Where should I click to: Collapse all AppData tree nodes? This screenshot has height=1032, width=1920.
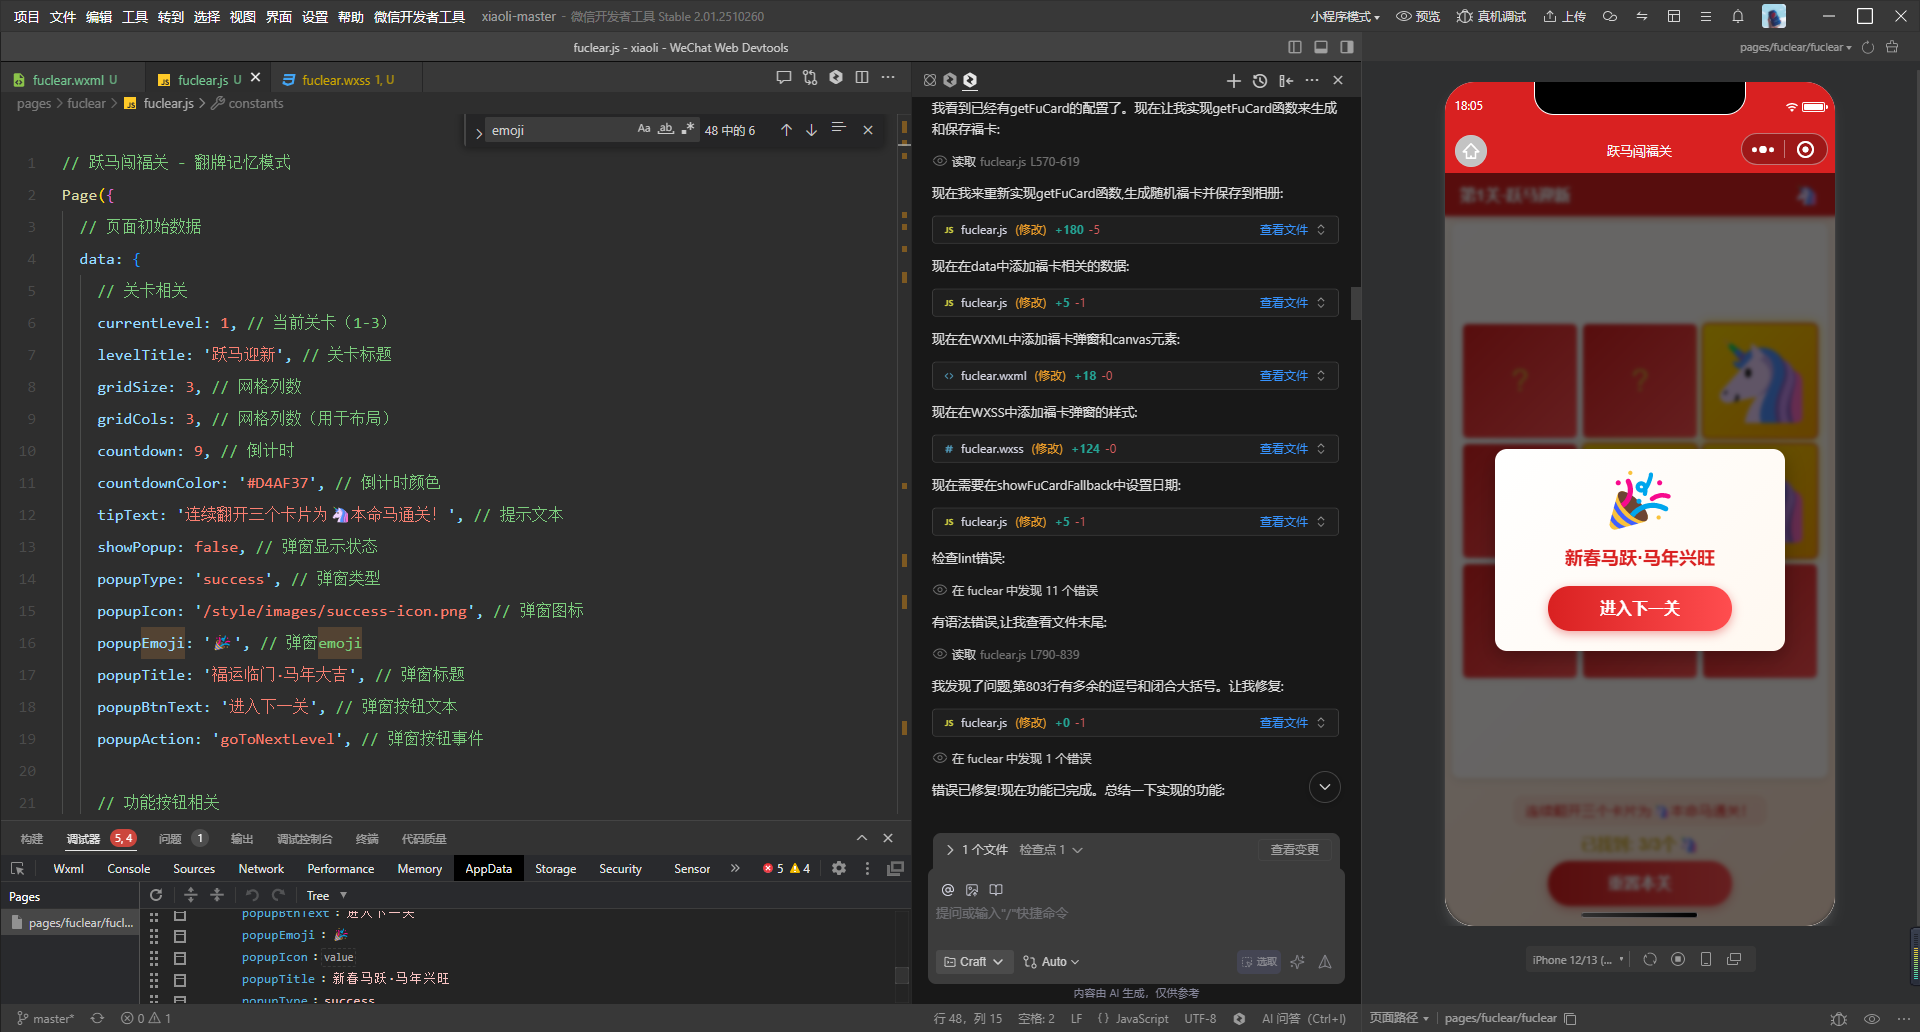[x=216, y=895]
